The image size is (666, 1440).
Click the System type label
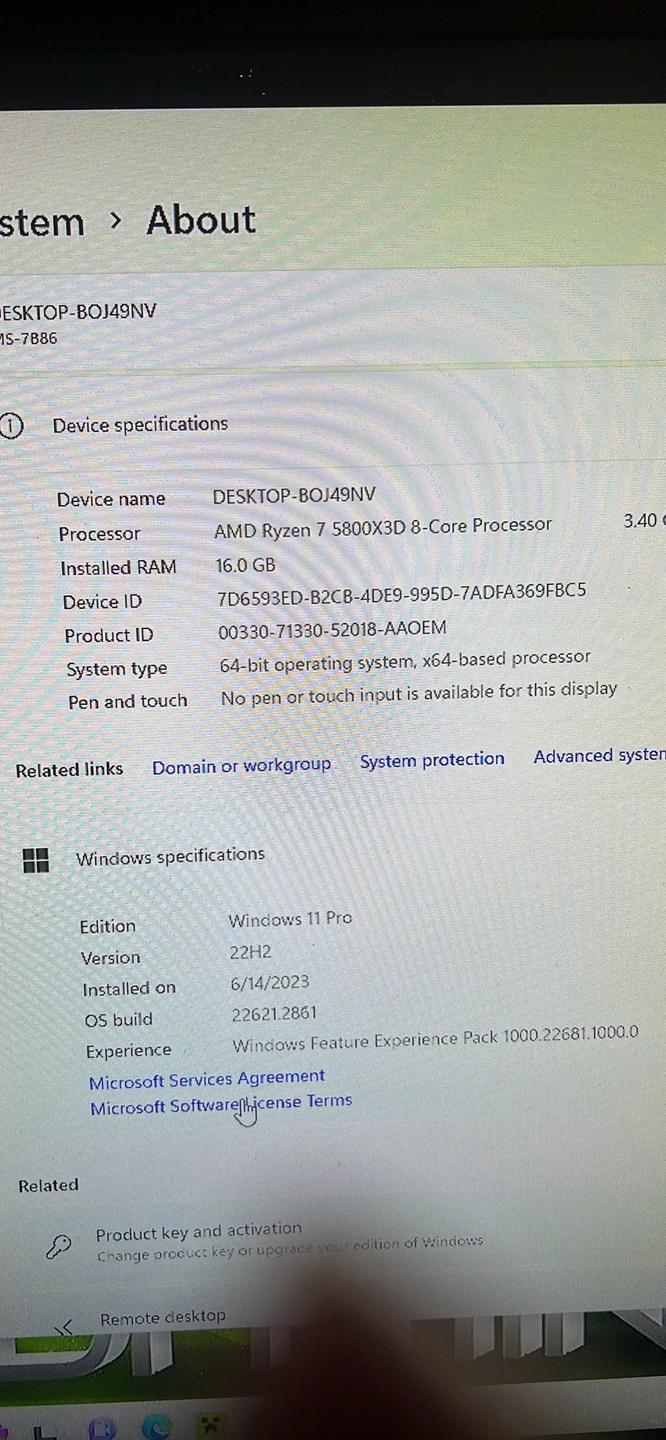point(116,669)
